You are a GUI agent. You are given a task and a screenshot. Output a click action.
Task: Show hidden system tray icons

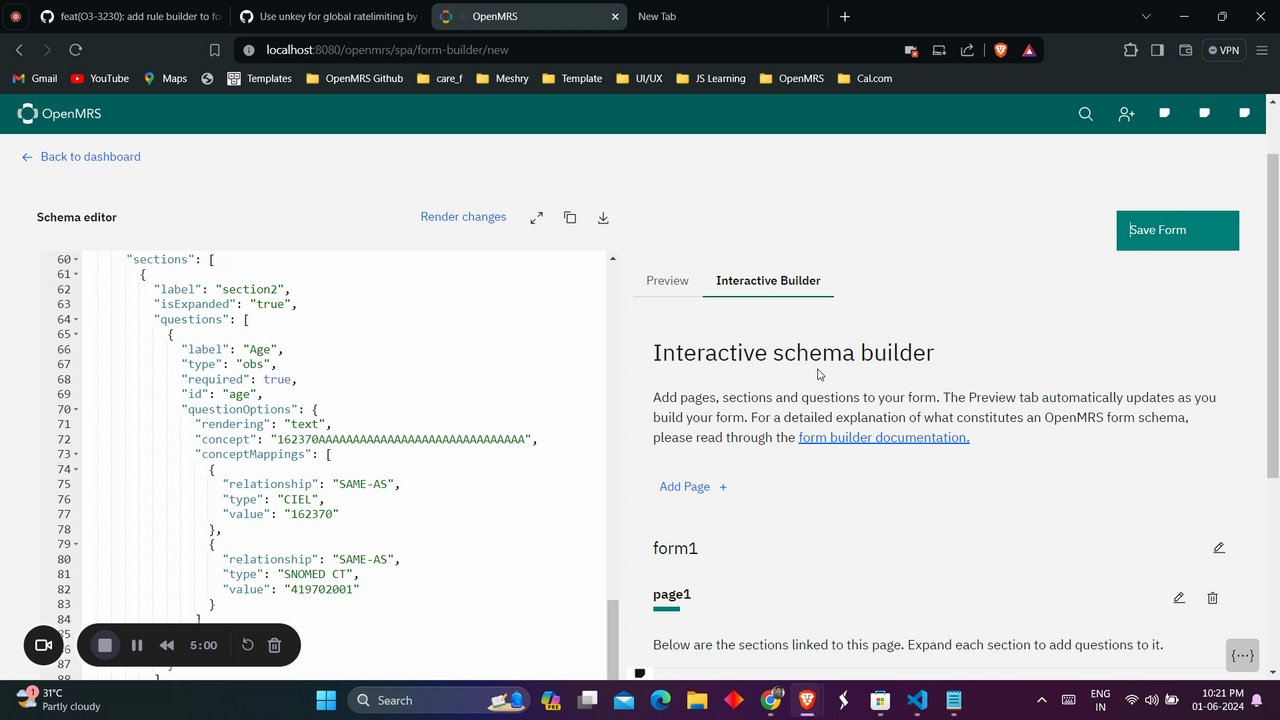(1041, 700)
